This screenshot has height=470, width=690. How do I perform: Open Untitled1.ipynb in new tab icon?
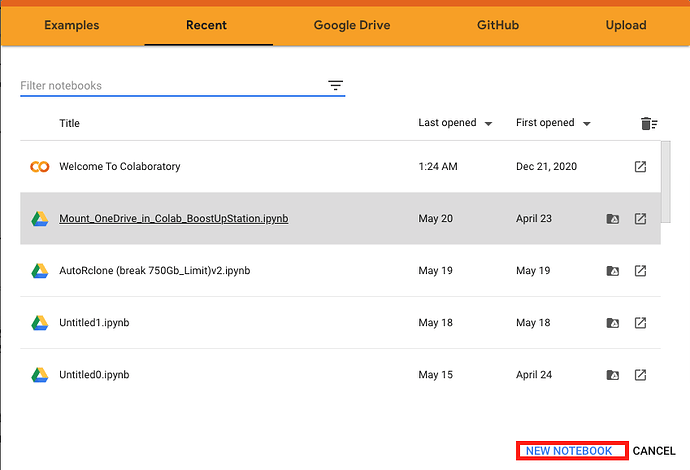pyautogui.click(x=640, y=323)
